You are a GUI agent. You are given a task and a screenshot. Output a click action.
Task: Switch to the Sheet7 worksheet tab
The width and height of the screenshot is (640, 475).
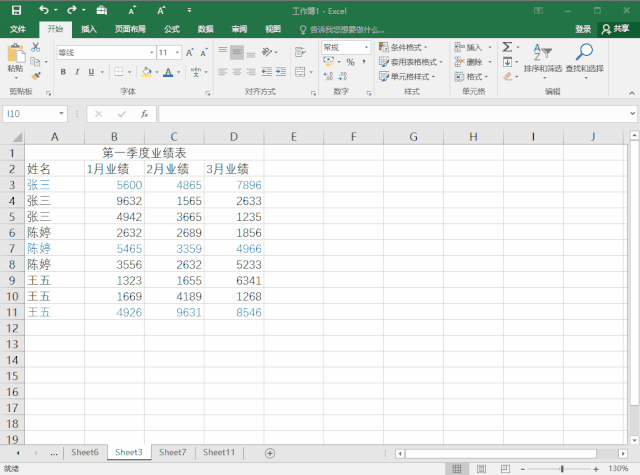pos(173,452)
